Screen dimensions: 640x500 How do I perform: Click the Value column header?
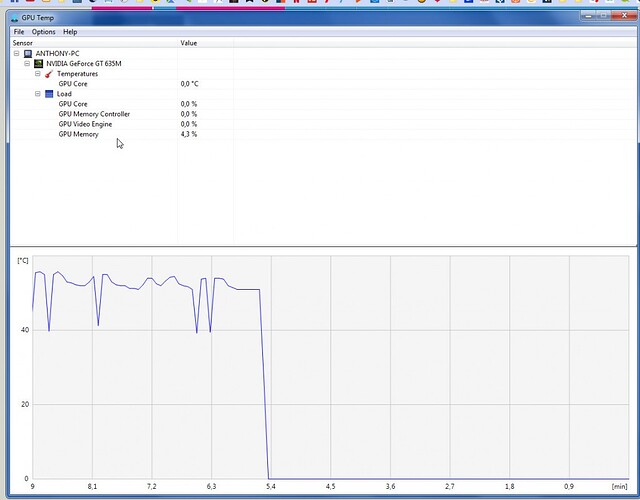coord(188,43)
